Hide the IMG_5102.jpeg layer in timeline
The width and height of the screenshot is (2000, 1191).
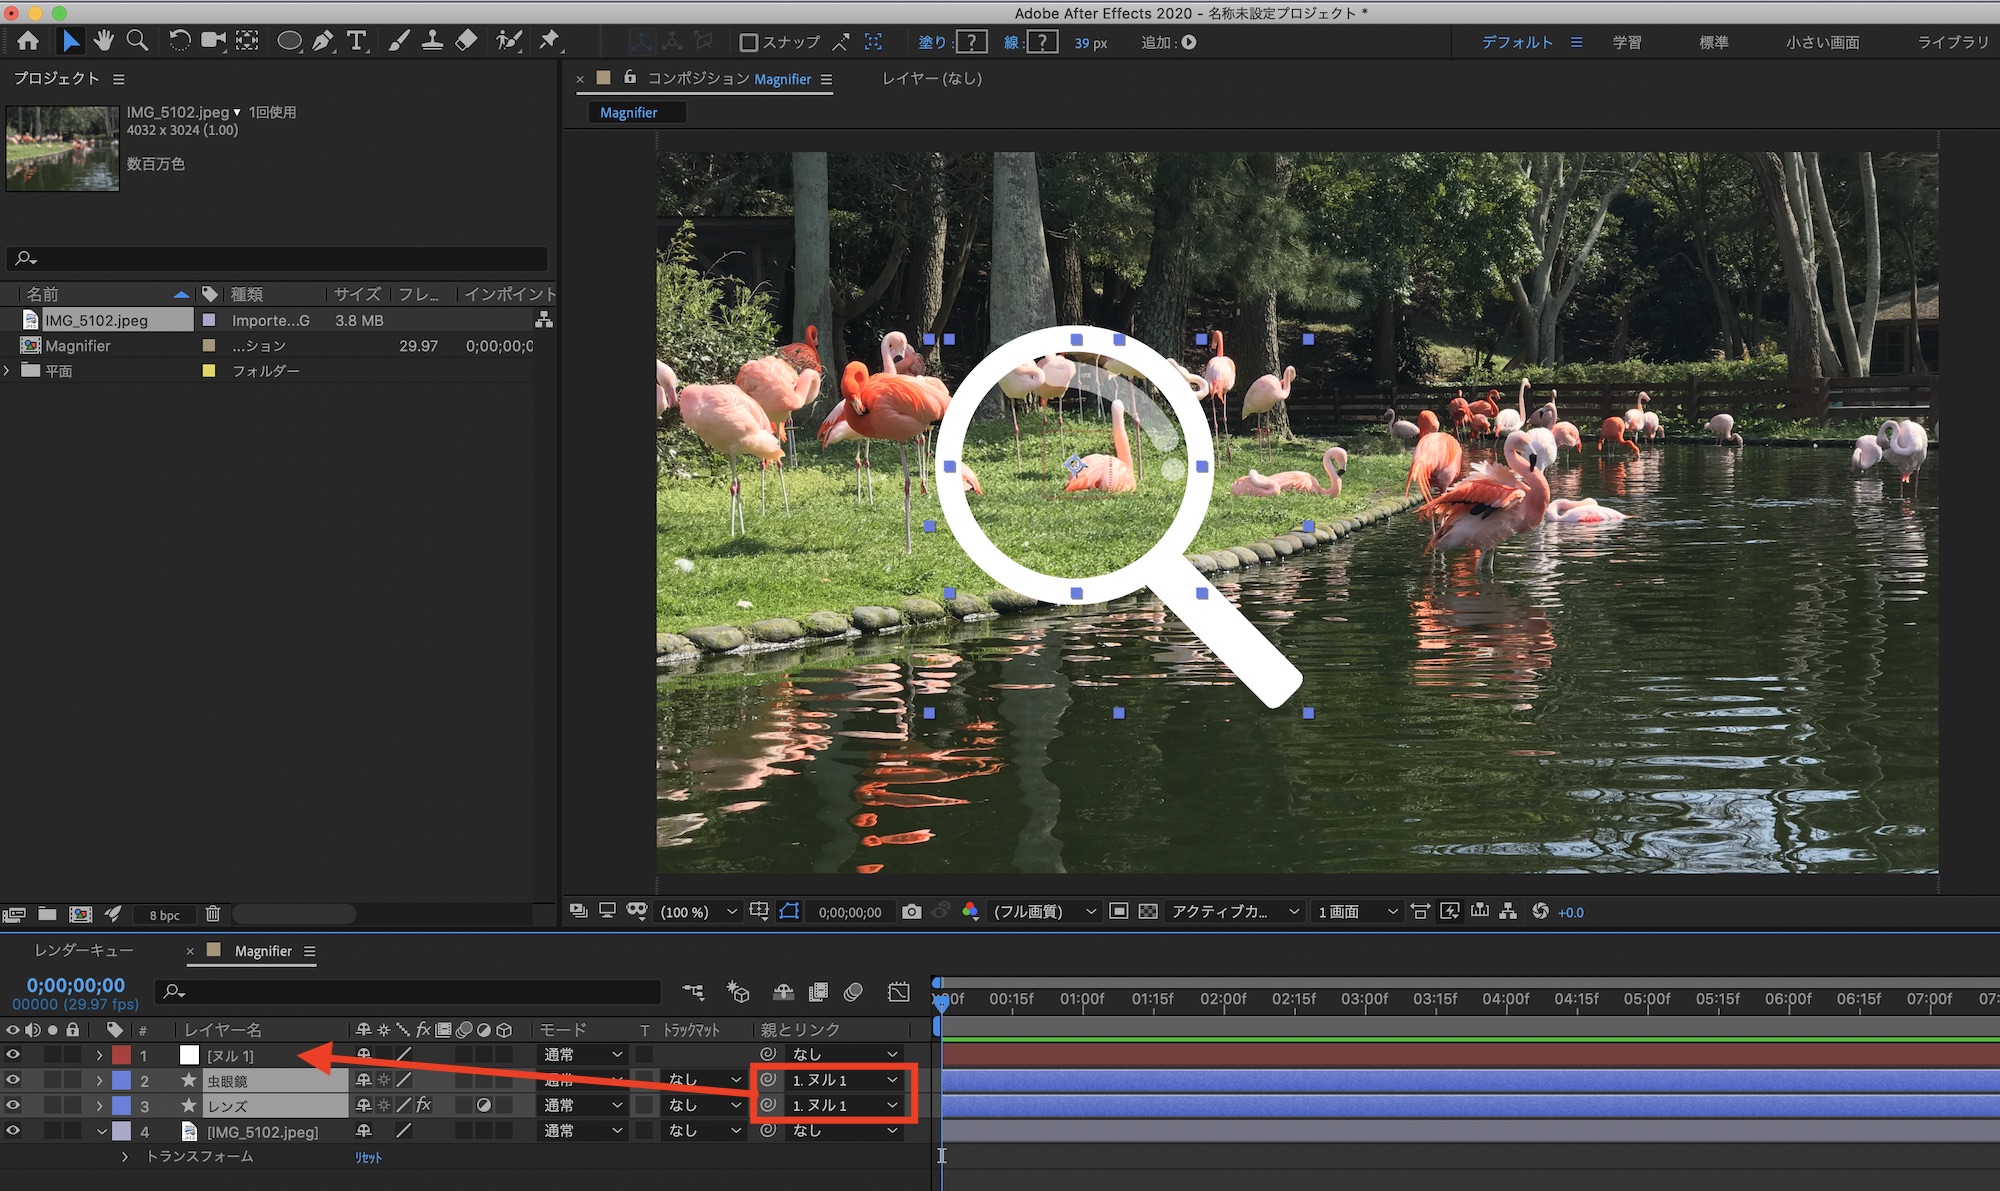point(13,1130)
